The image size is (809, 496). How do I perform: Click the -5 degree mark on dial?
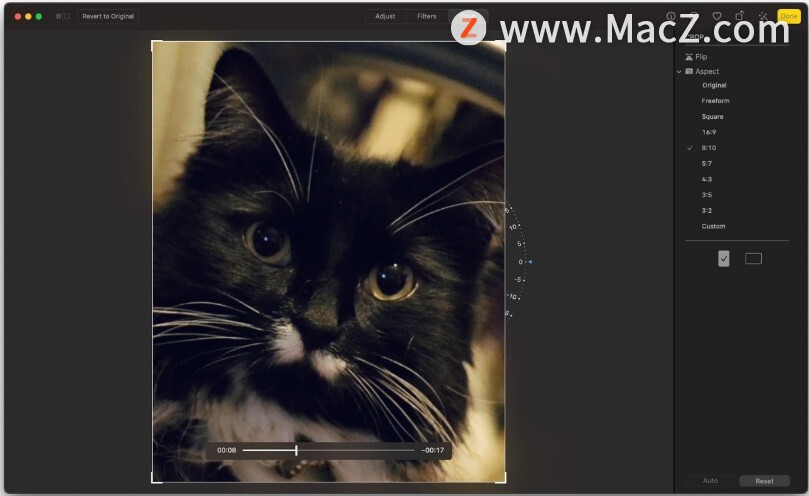517,279
